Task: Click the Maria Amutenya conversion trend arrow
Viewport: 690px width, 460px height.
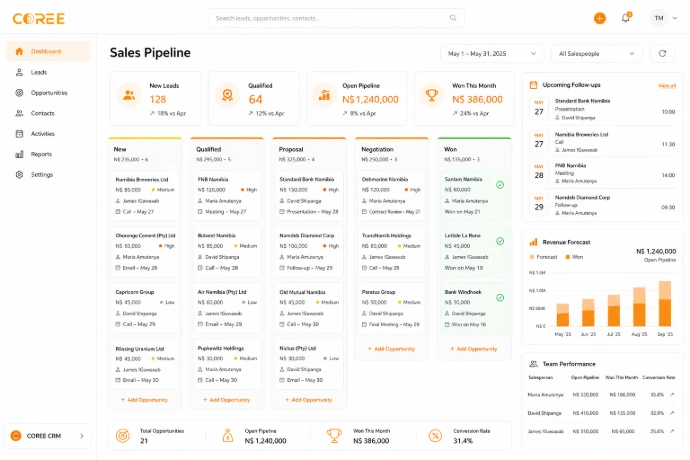Action: coord(672,395)
